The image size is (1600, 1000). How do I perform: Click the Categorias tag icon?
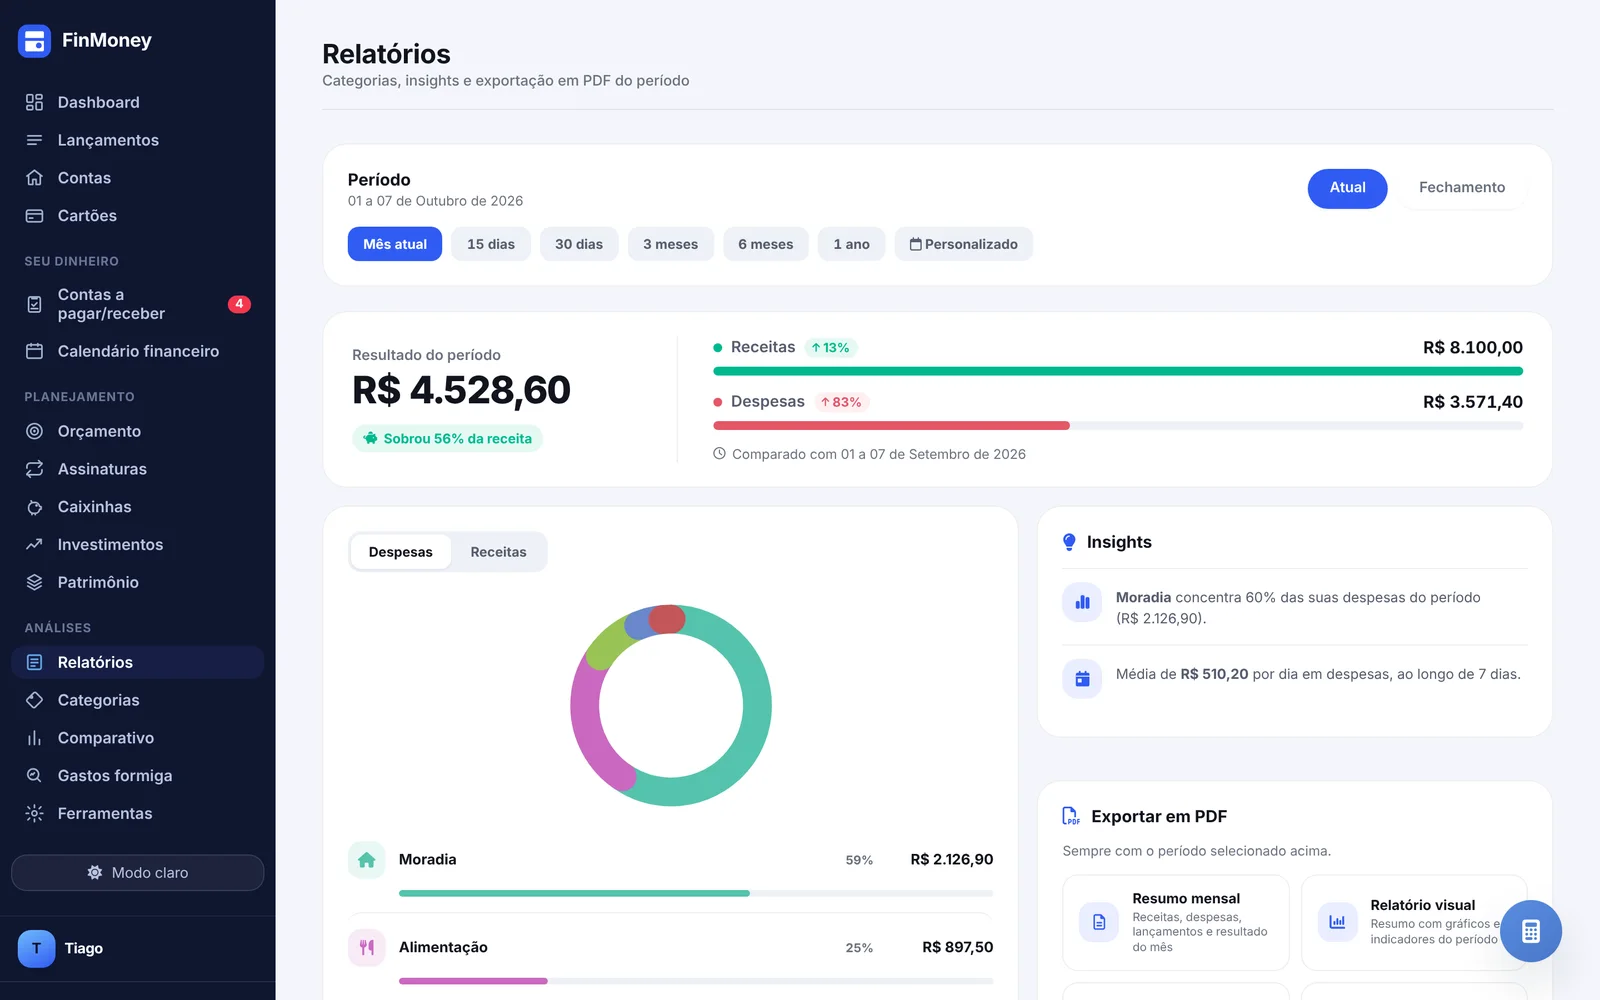[34, 700]
